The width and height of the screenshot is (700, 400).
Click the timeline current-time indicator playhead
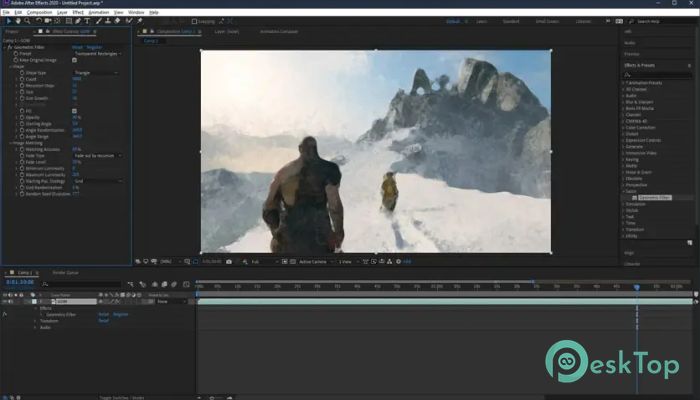pos(636,287)
